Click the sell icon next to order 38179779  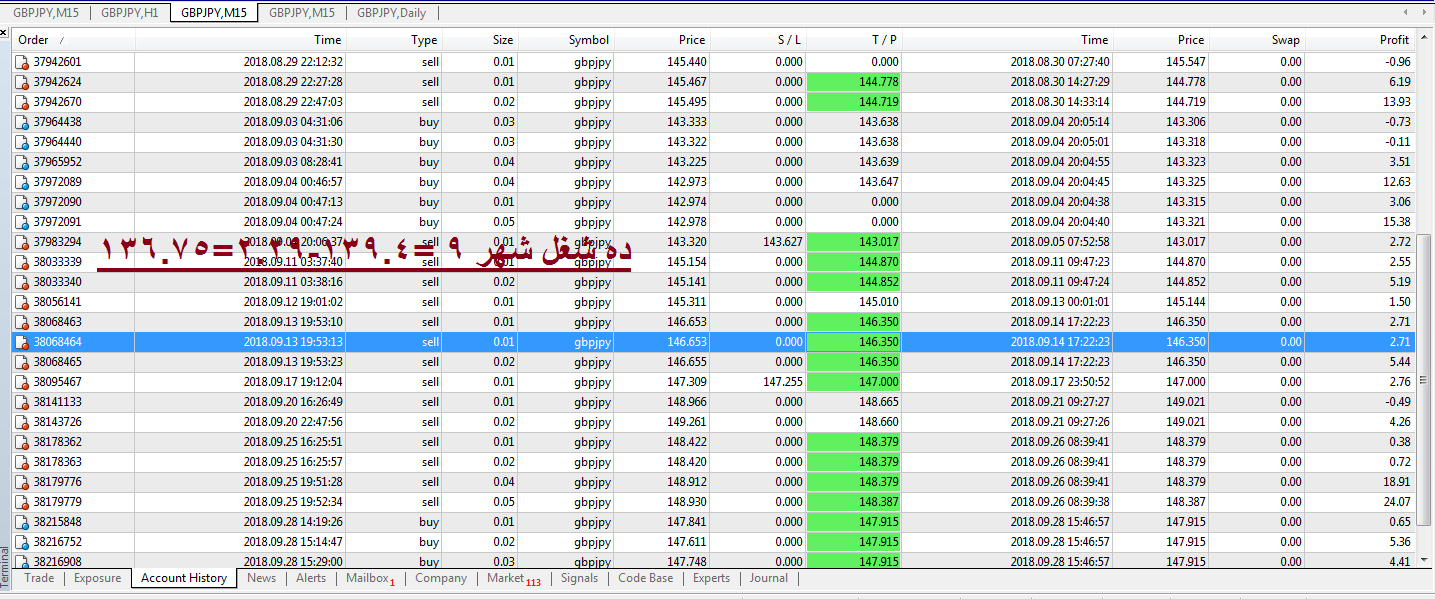click(21, 502)
